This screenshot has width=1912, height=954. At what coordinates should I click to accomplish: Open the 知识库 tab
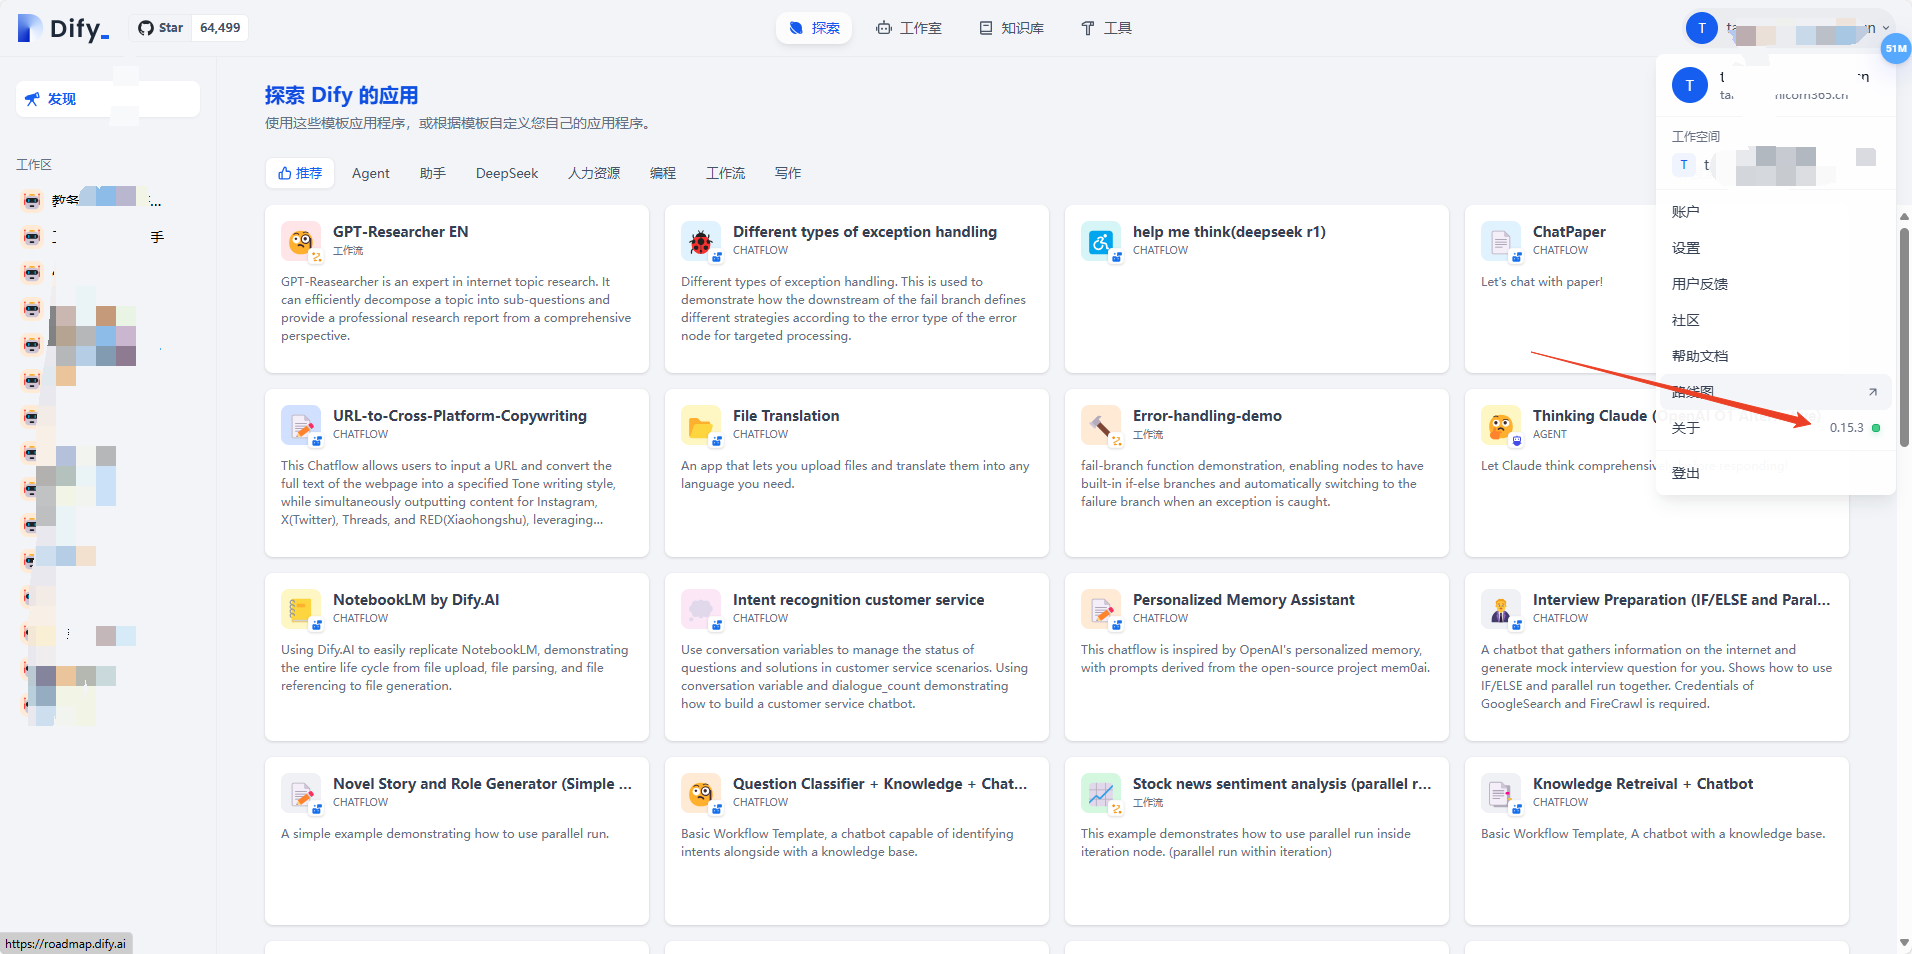1011,28
